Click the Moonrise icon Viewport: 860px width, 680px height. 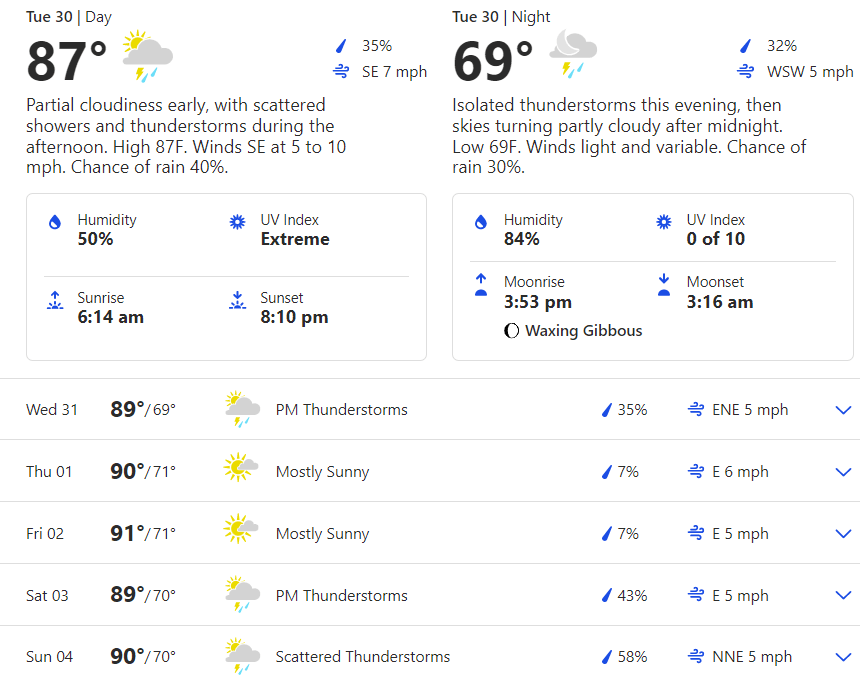click(481, 285)
